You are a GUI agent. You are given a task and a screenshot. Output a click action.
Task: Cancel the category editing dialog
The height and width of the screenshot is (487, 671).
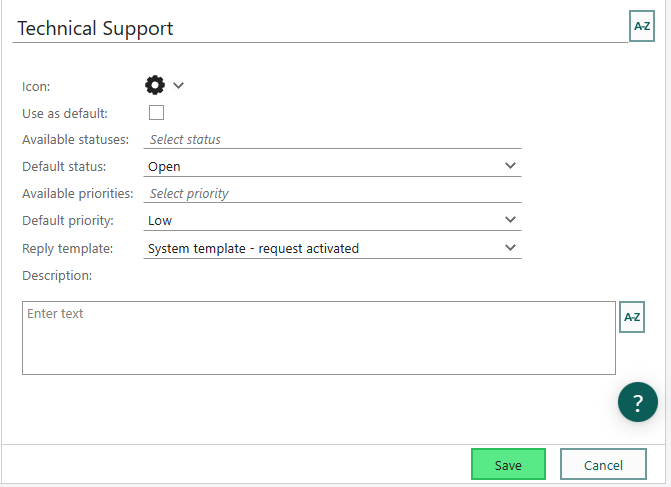[603, 464]
